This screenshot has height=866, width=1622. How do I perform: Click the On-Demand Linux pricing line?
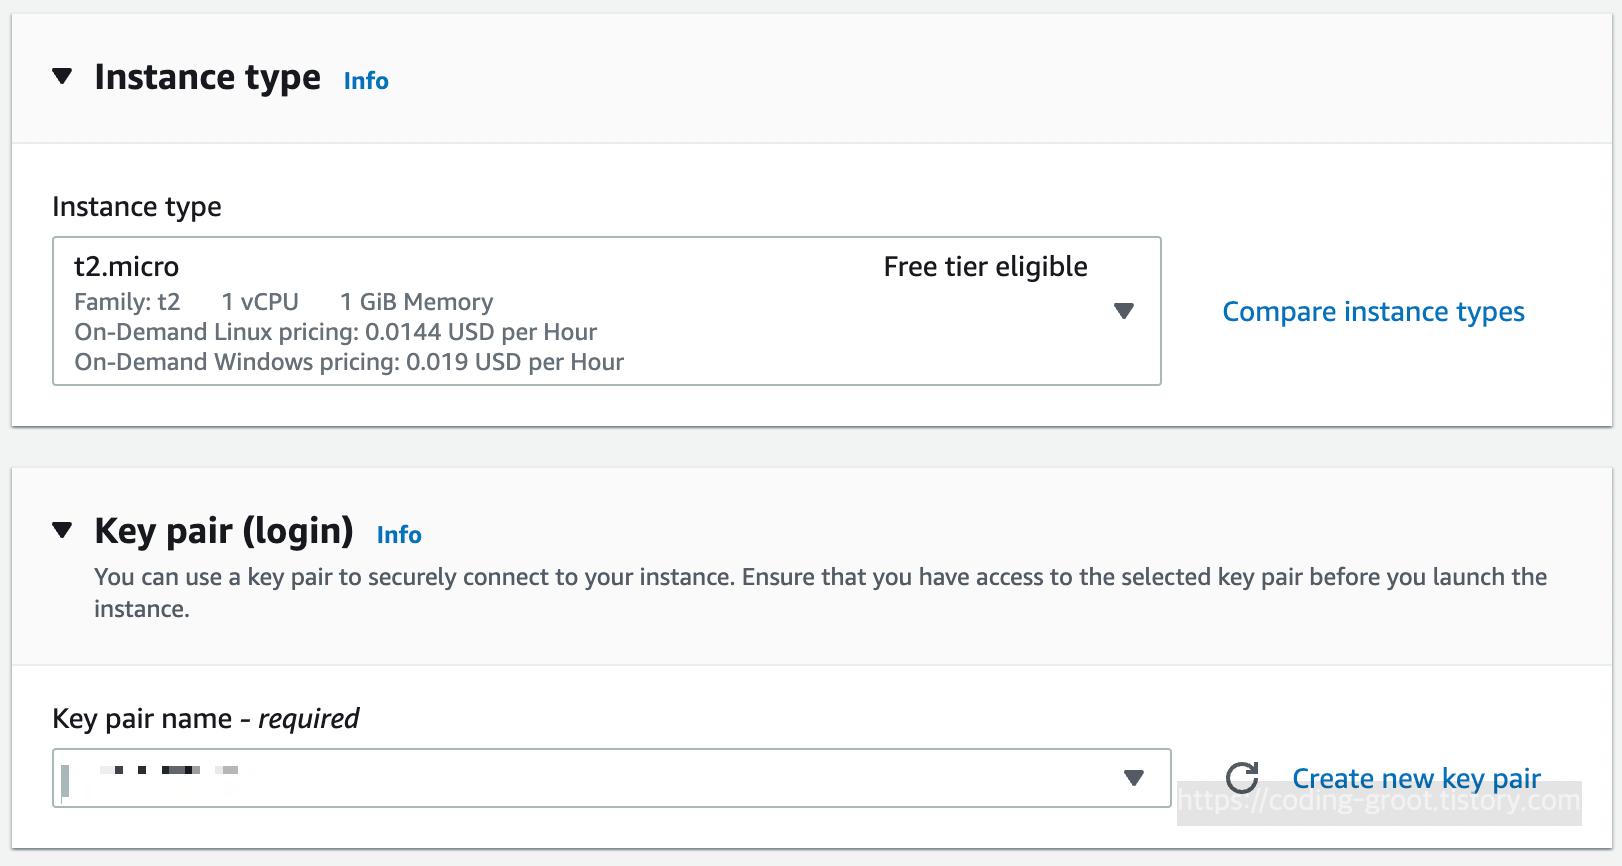coord(336,332)
